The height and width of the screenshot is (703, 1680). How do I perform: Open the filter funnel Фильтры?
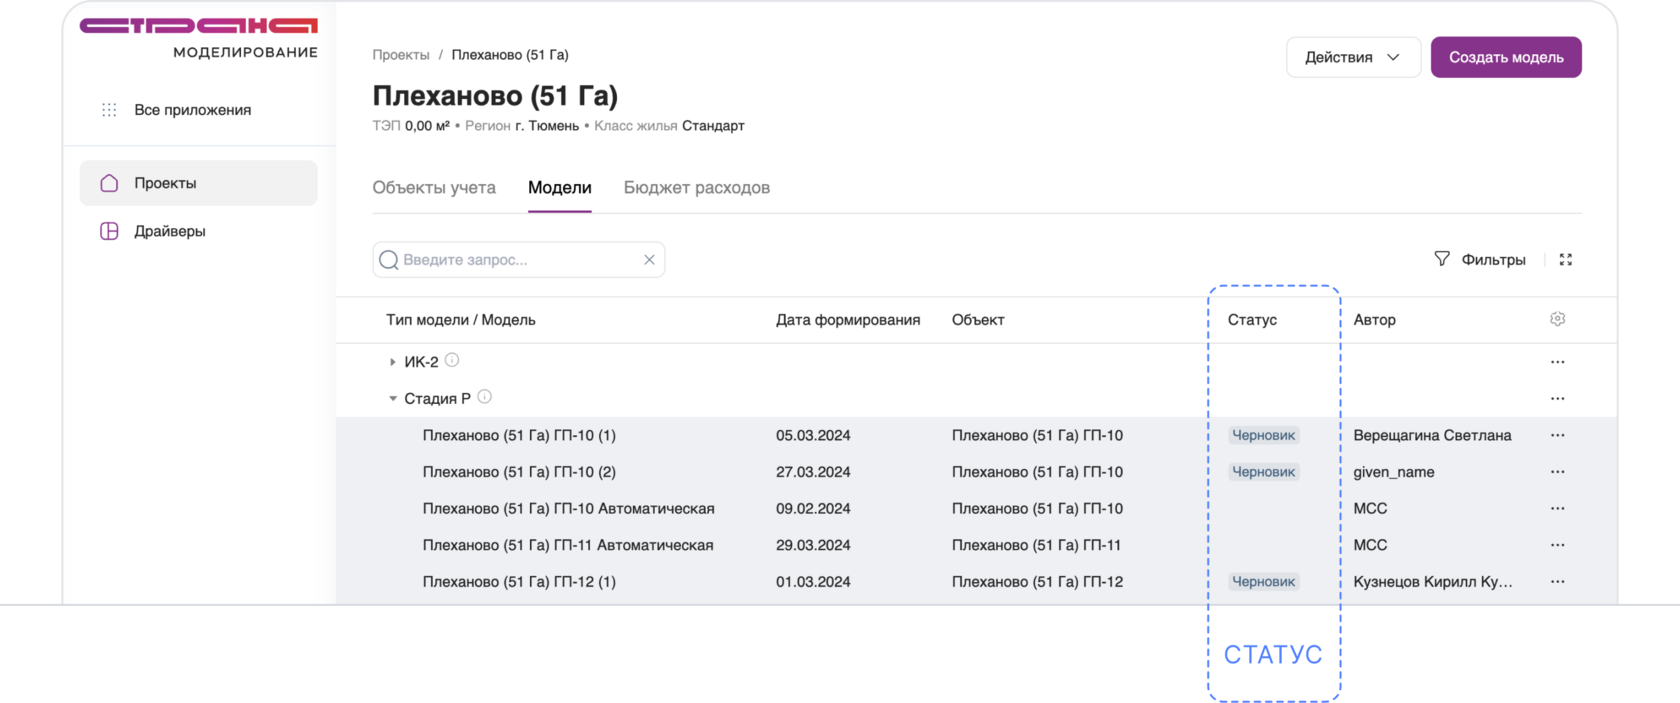(x=1480, y=260)
